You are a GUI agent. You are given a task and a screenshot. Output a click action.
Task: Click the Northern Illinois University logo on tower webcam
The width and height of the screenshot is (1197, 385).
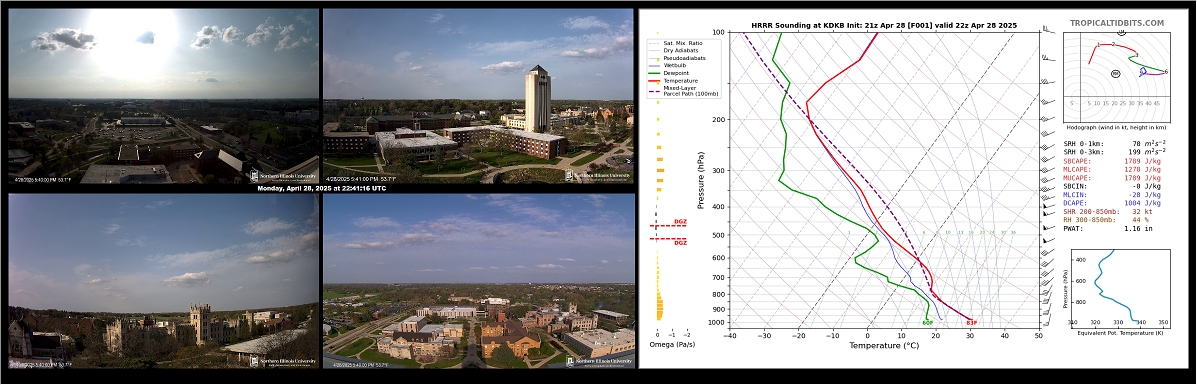click(598, 176)
